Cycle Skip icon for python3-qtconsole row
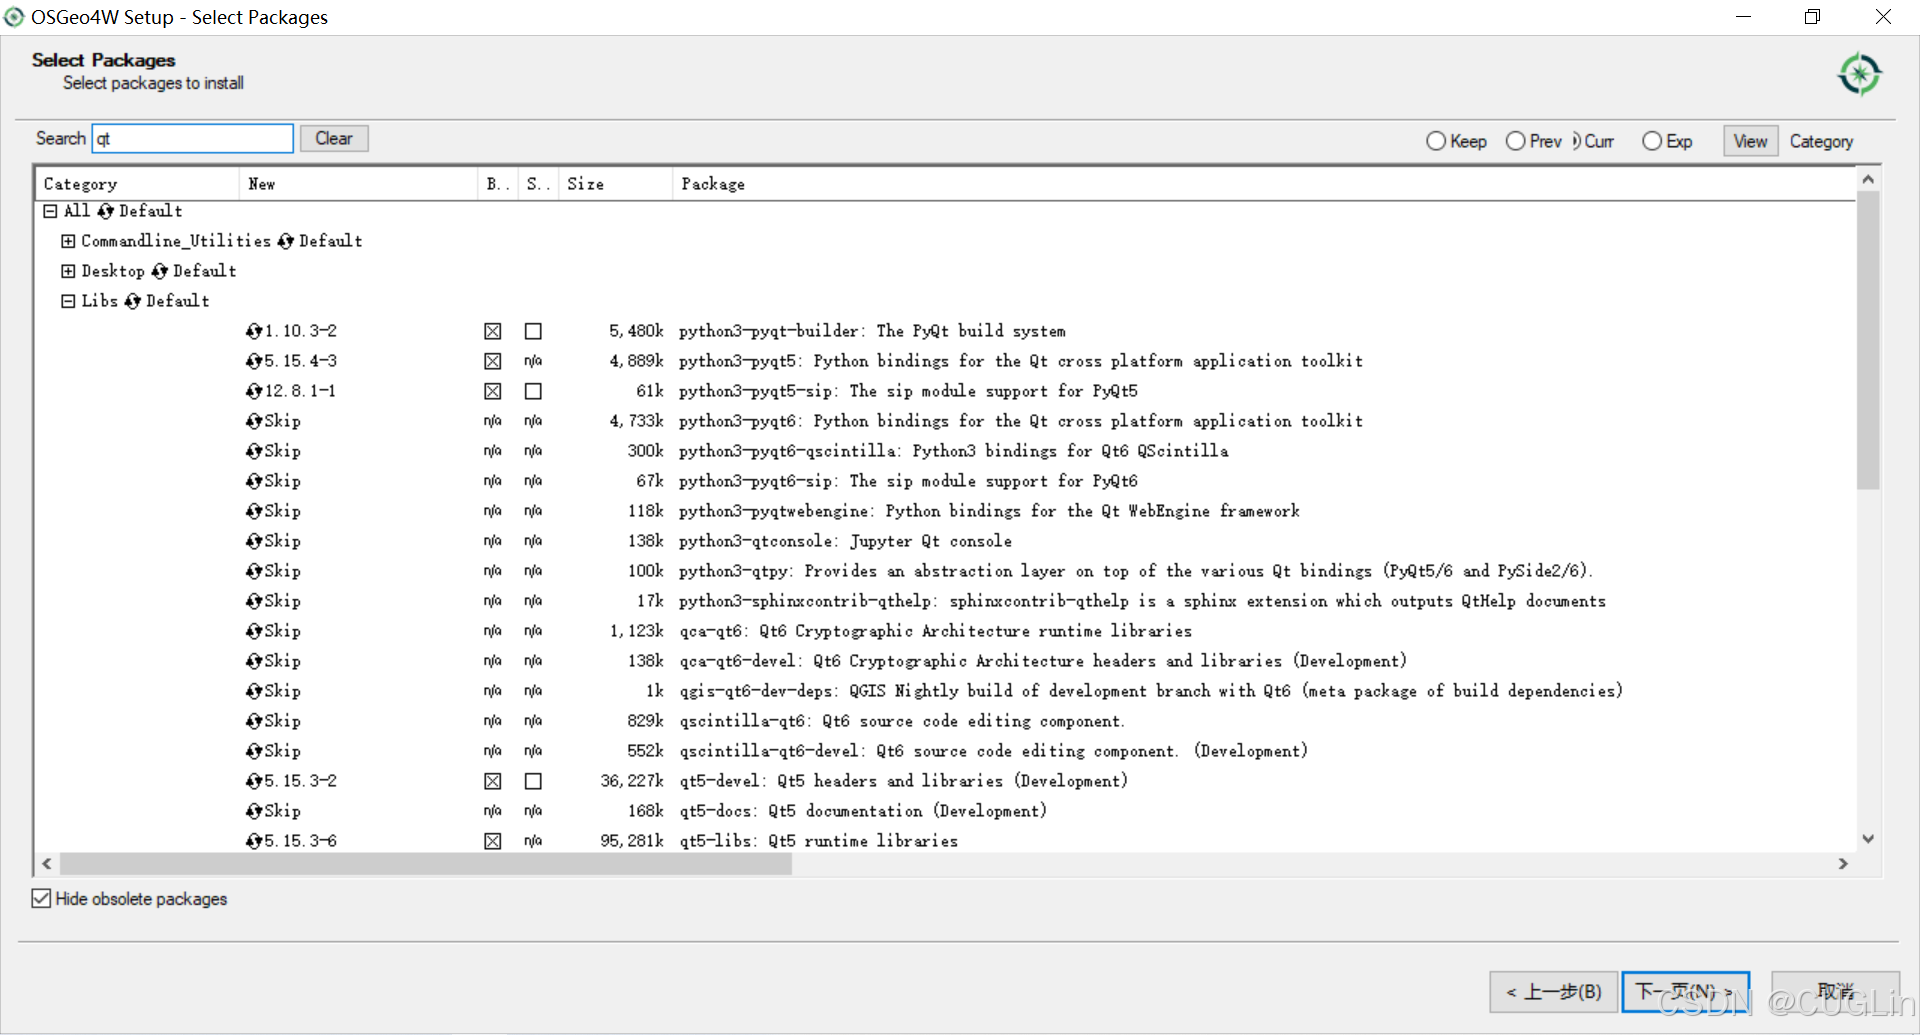Screen dimensions: 1920x1035 [x=254, y=541]
